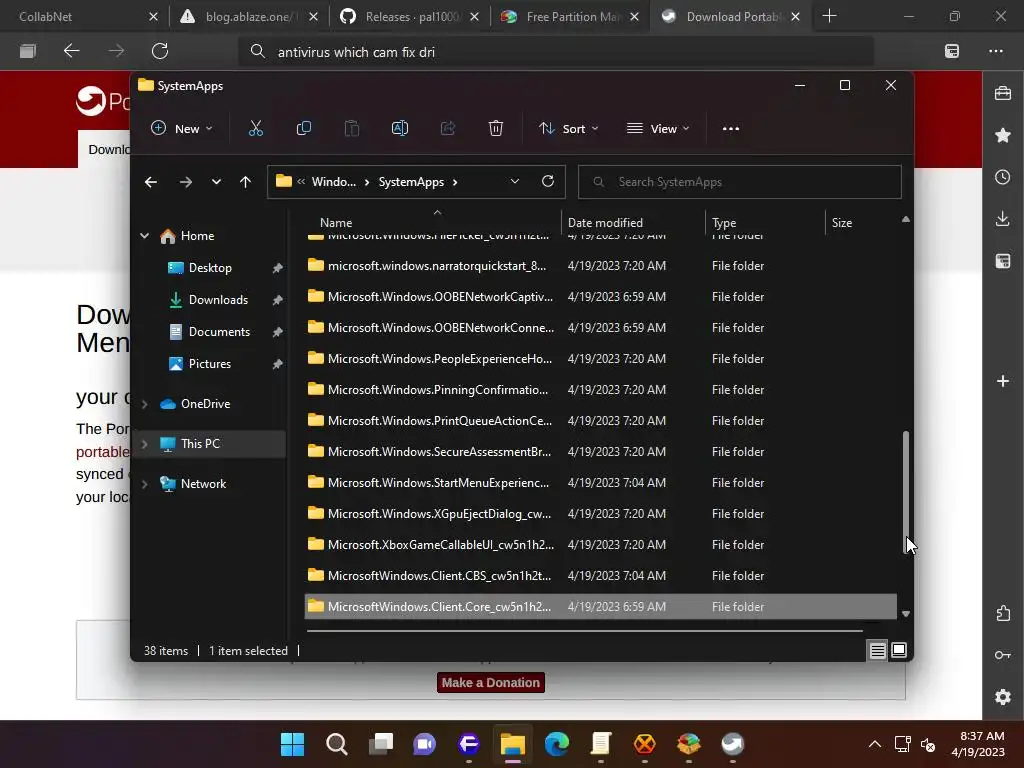This screenshot has height=768, width=1024.
Task: Reload the page in the Edge browser
Action: [160, 51]
